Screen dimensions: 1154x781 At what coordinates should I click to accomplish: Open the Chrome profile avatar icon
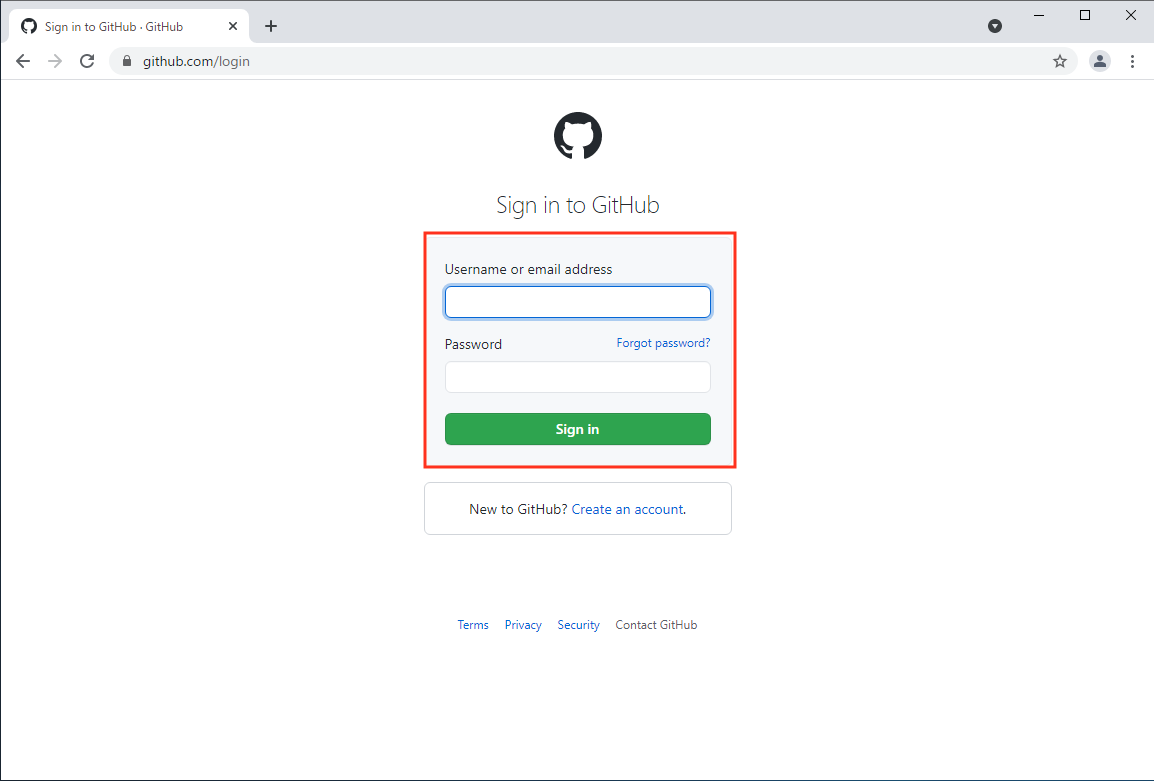pos(1100,61)
